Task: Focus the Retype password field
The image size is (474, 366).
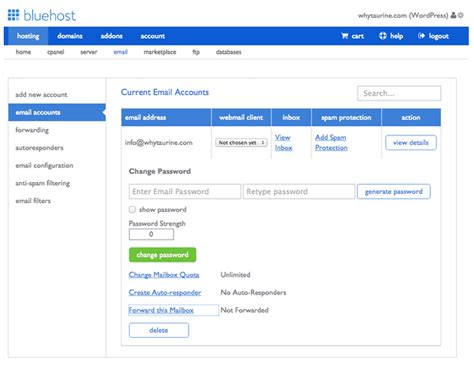Action: [299, 192]
